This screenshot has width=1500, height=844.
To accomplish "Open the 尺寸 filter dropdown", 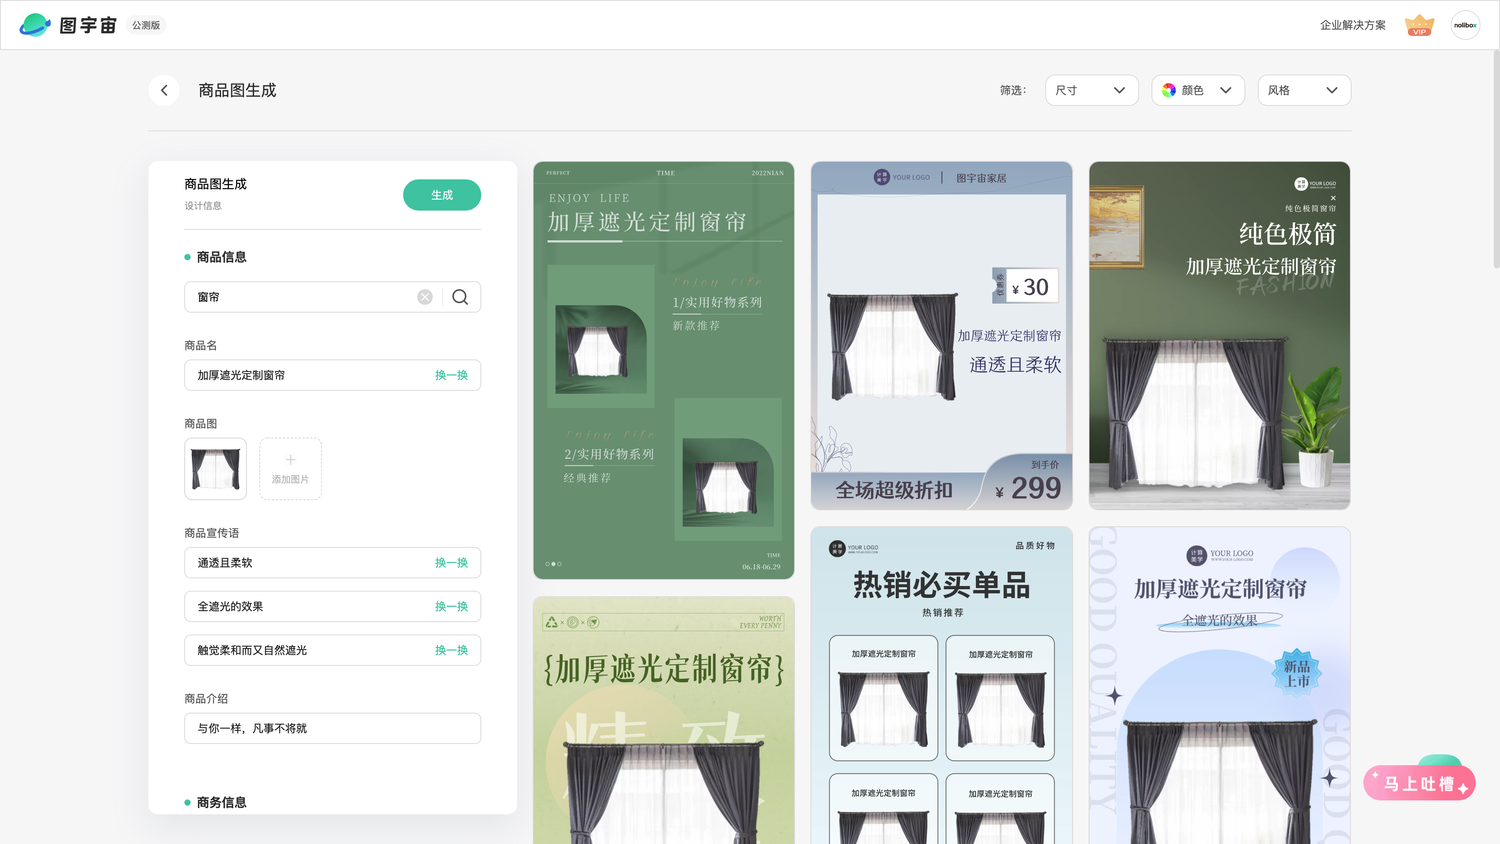I will pos(1091,90).
